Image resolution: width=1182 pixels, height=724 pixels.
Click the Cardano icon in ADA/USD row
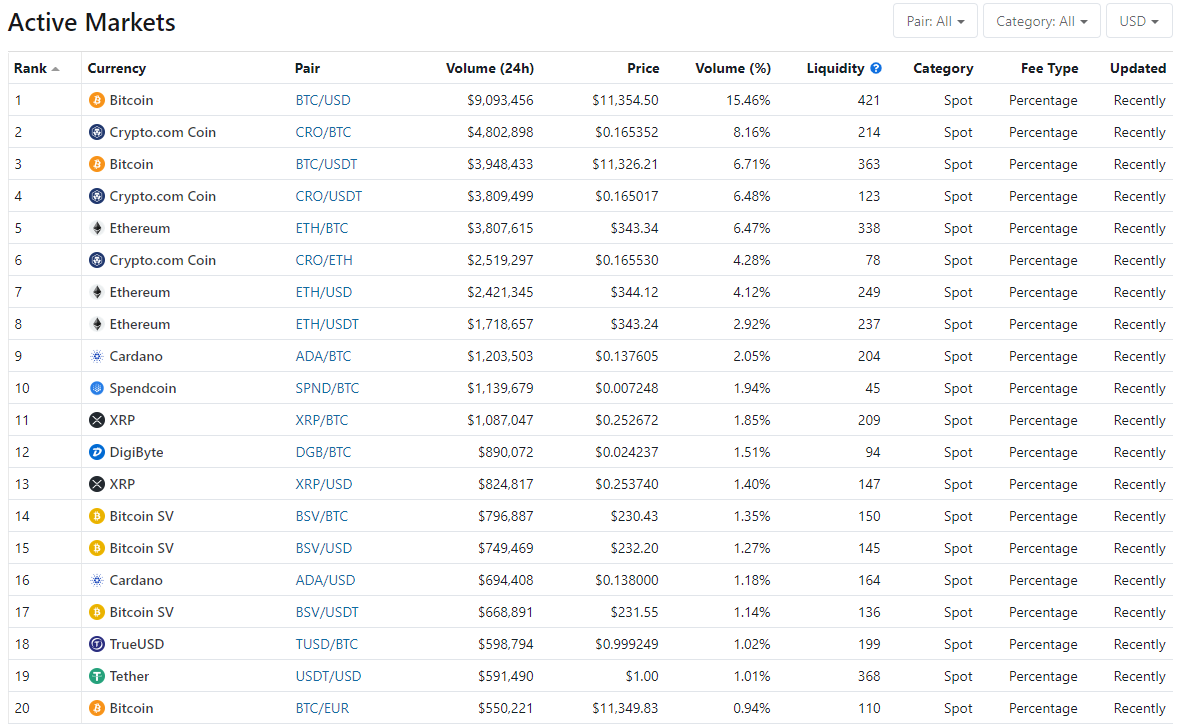[x=96, y=580]
